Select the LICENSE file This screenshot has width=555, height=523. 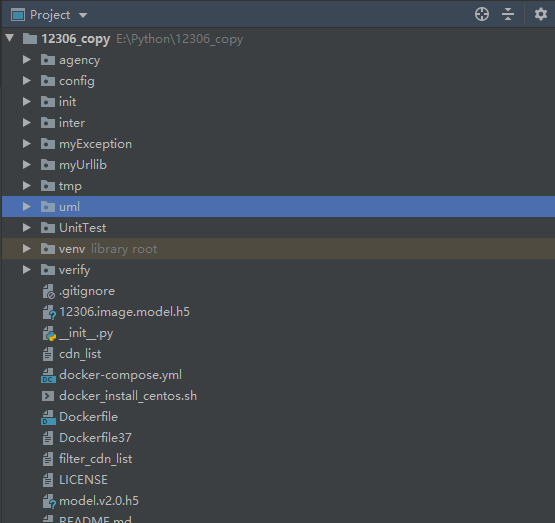point(83,480)
